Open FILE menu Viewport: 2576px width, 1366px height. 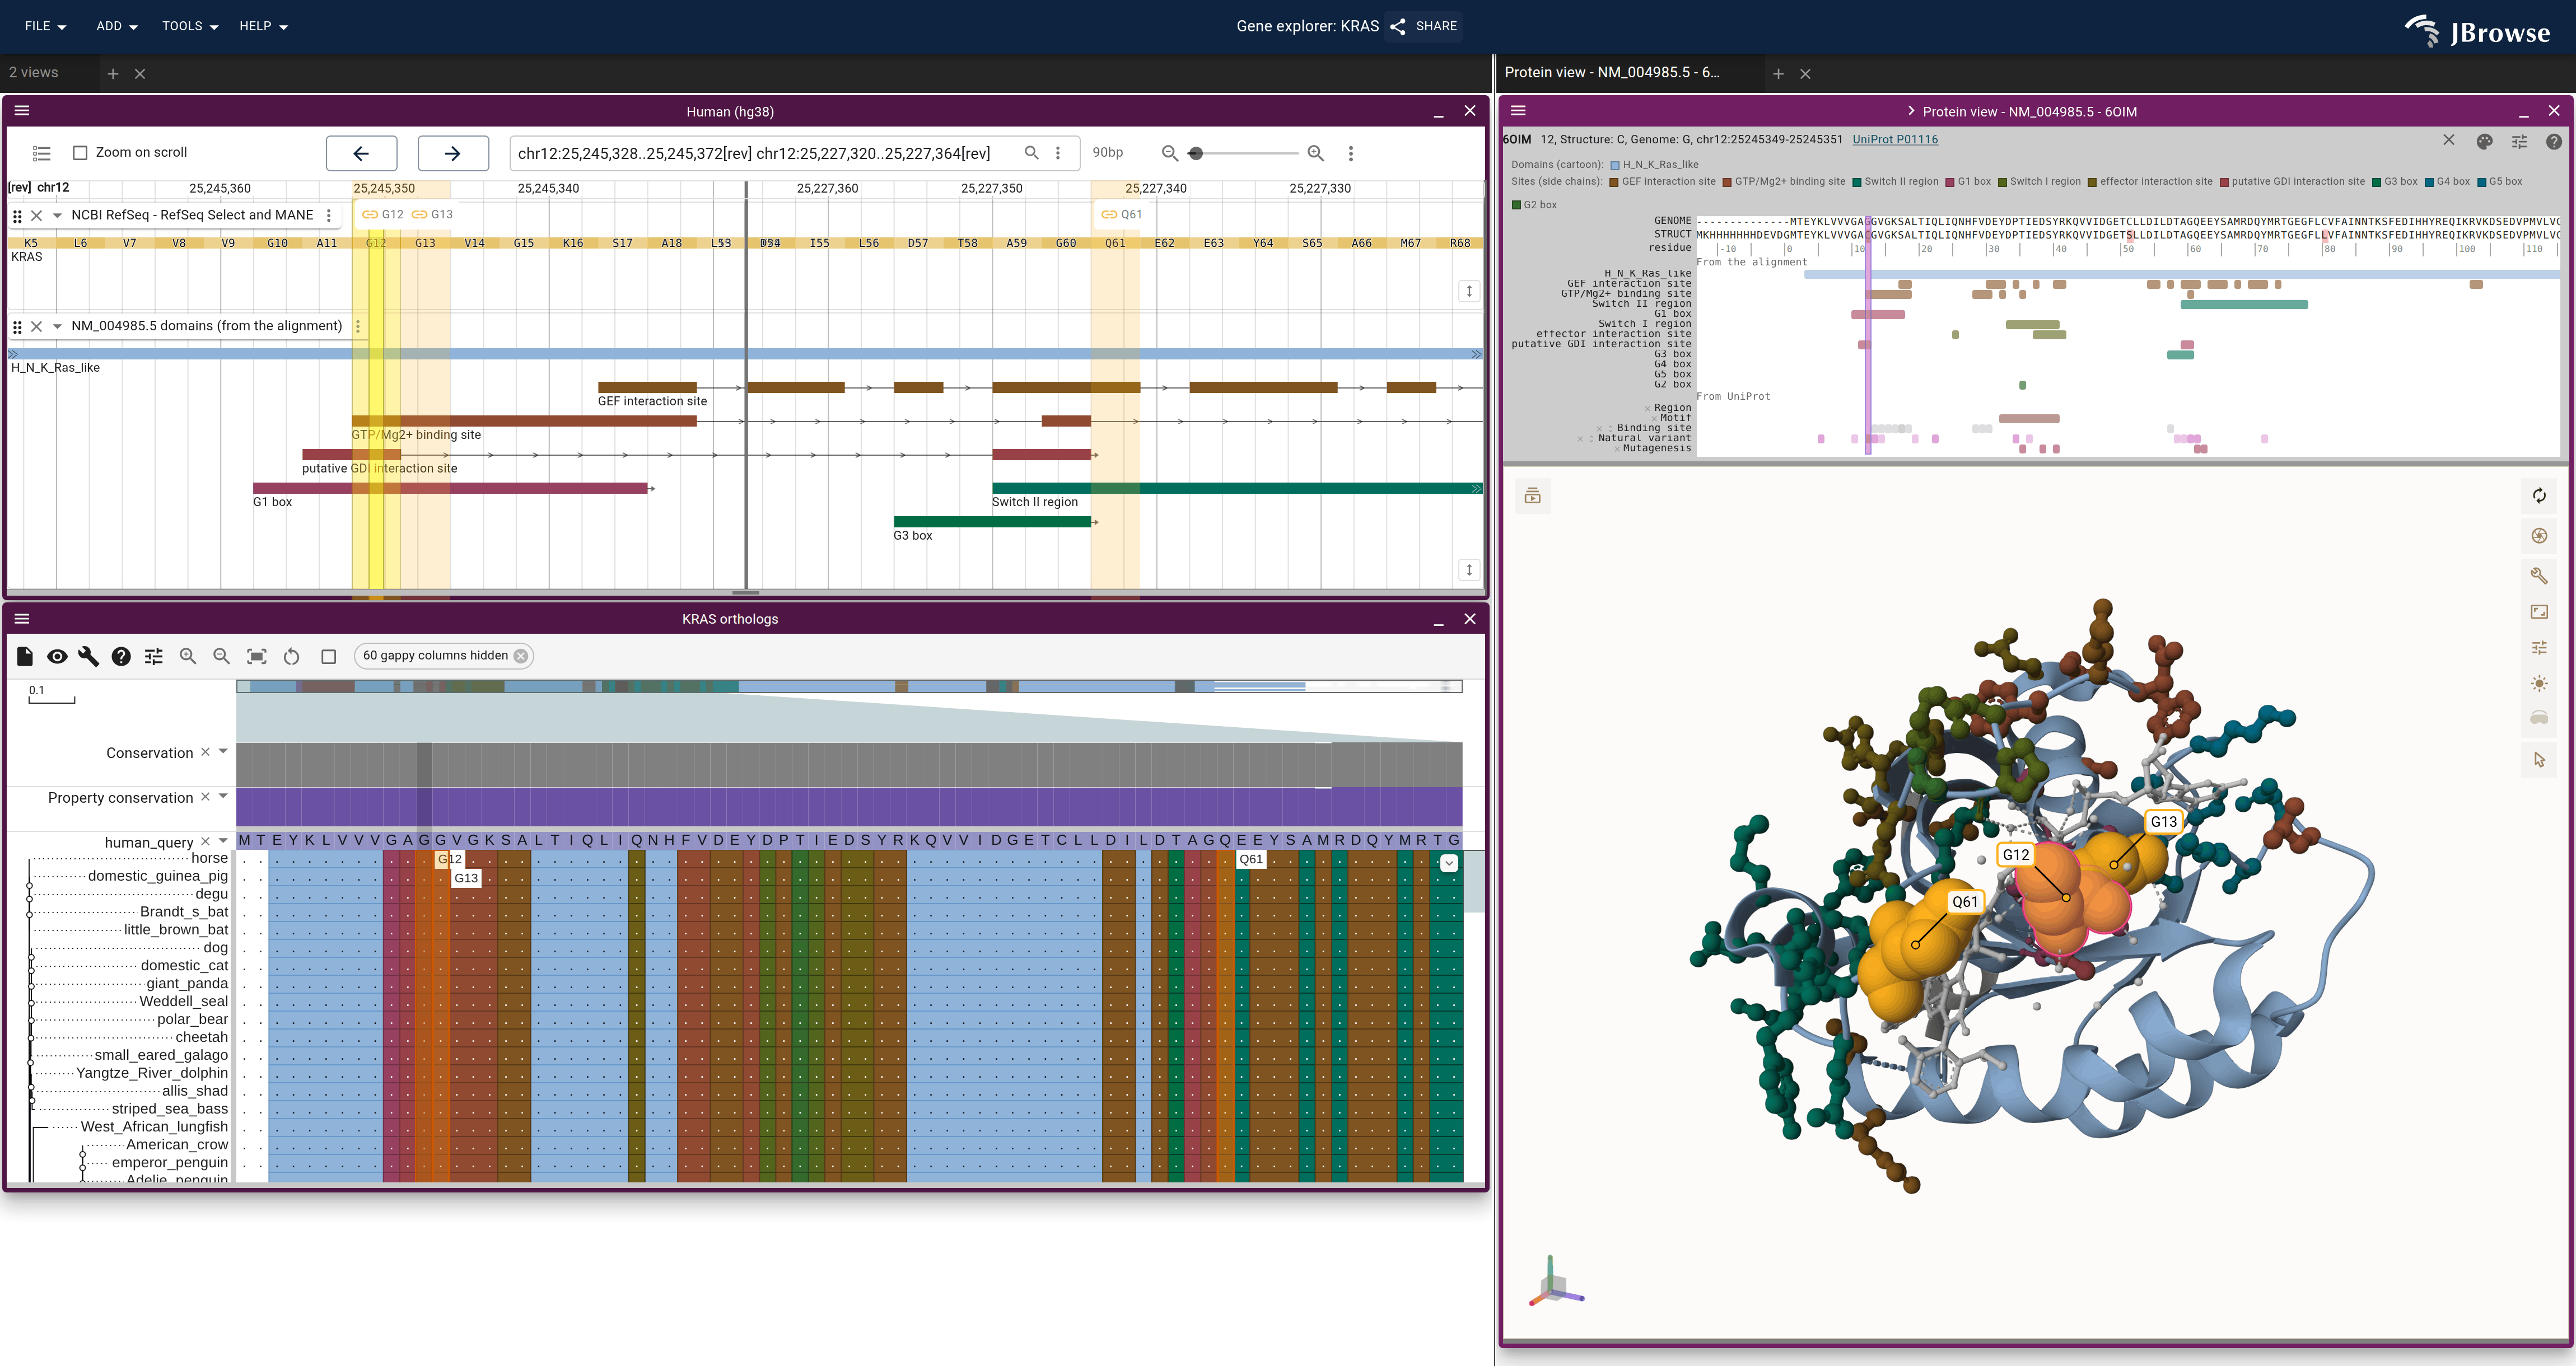pos(45,26)
